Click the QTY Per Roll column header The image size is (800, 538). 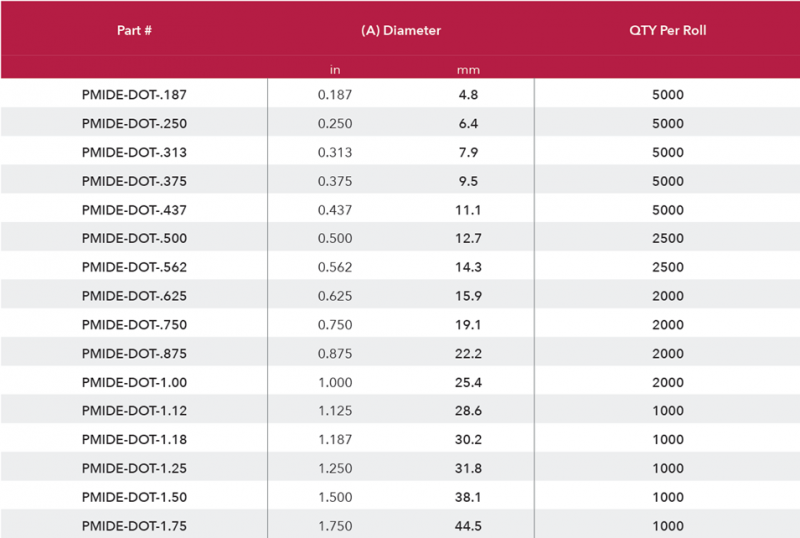point(668,30)
